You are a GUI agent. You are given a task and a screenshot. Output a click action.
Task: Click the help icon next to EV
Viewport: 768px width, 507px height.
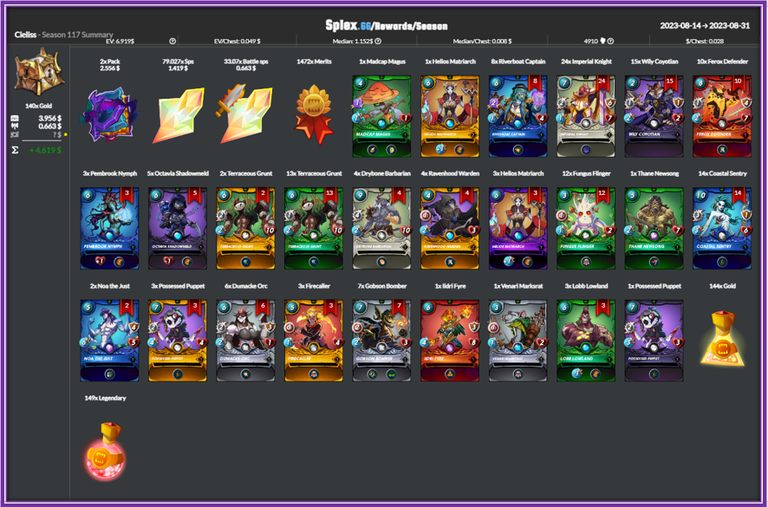coord(172,42)
